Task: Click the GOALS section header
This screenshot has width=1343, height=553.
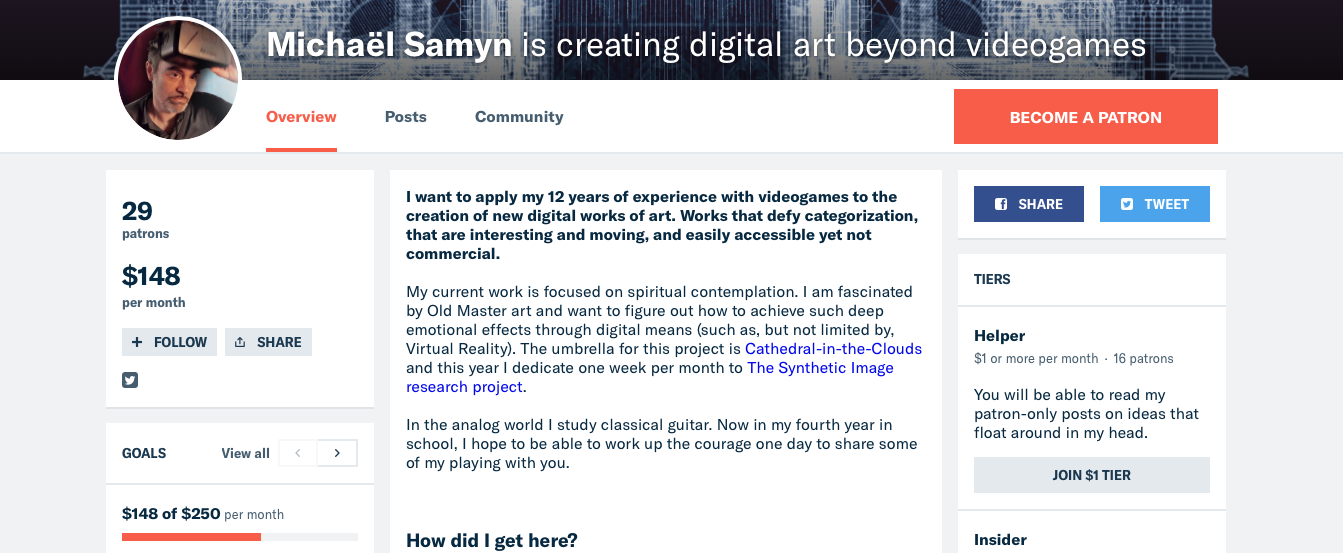Action: 144,453
